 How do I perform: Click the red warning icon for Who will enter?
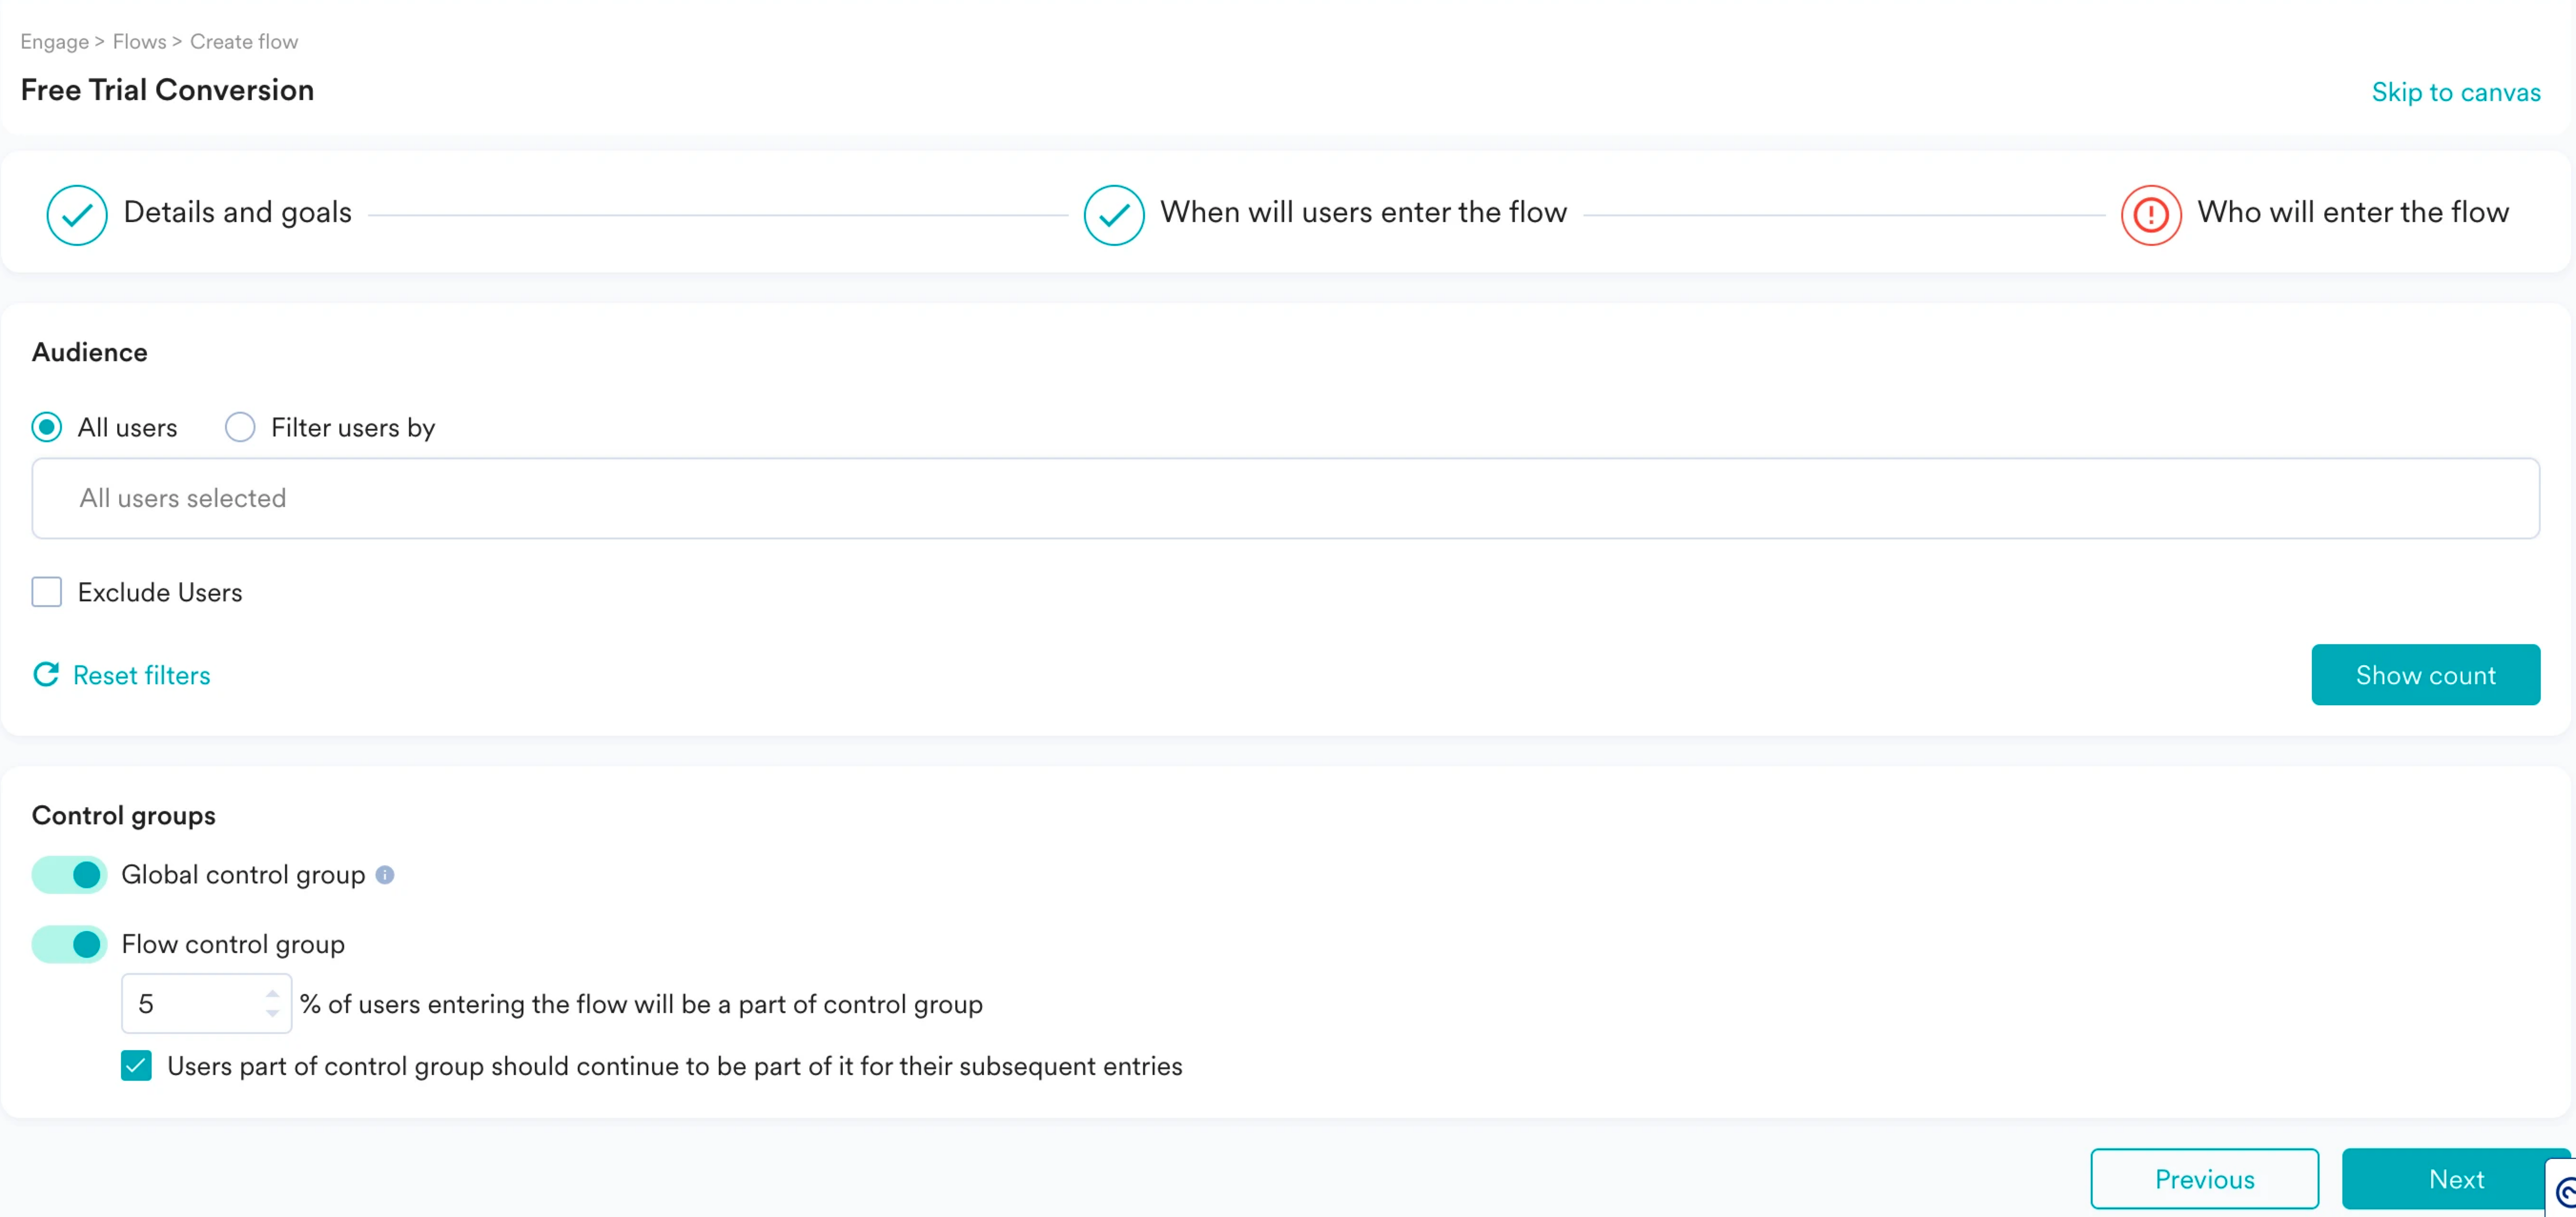click(x=2150, y=214)
